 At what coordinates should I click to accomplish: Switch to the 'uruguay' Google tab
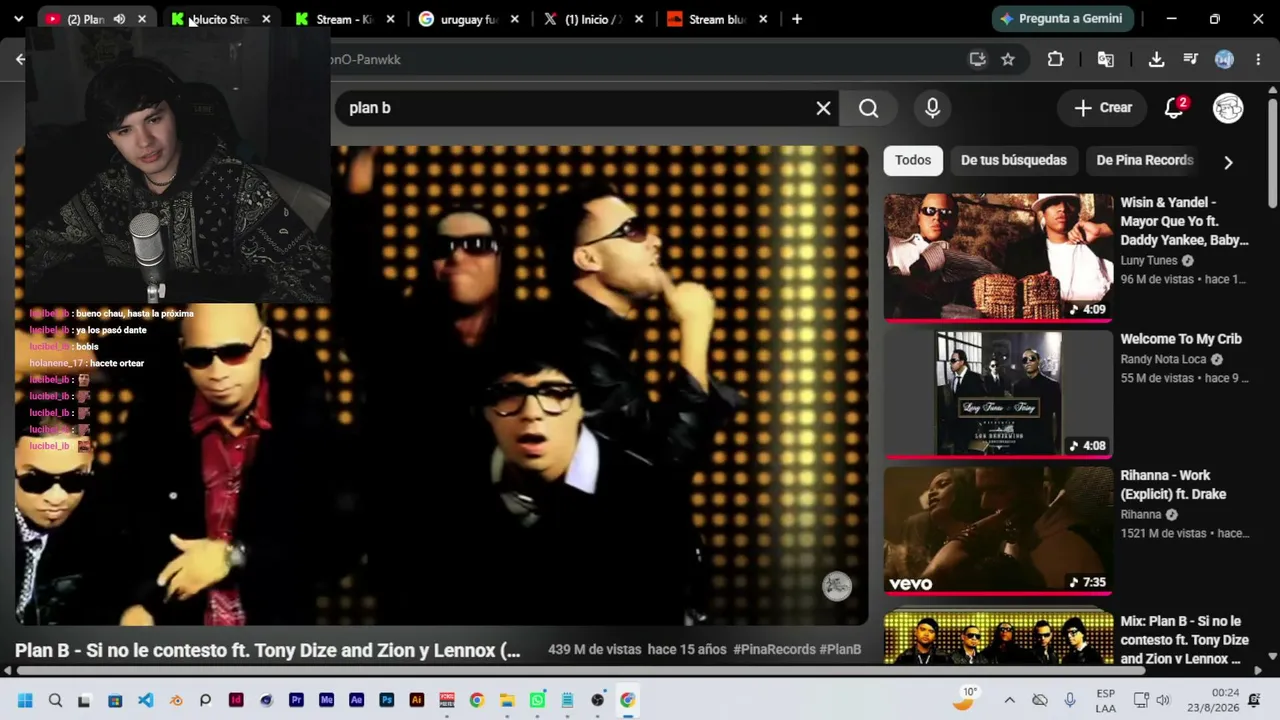click(x=458, y=19)
